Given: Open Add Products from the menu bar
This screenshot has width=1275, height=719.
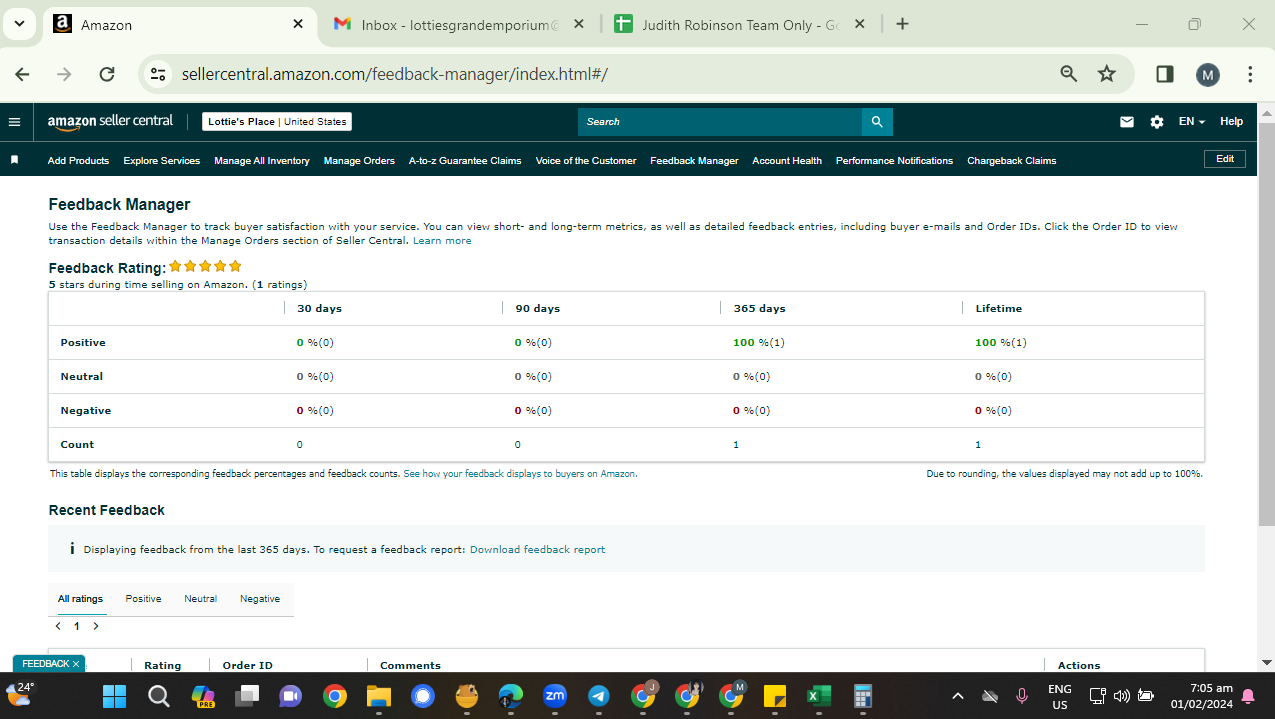Looking at the screenshot, I should (x=78, y=160).
